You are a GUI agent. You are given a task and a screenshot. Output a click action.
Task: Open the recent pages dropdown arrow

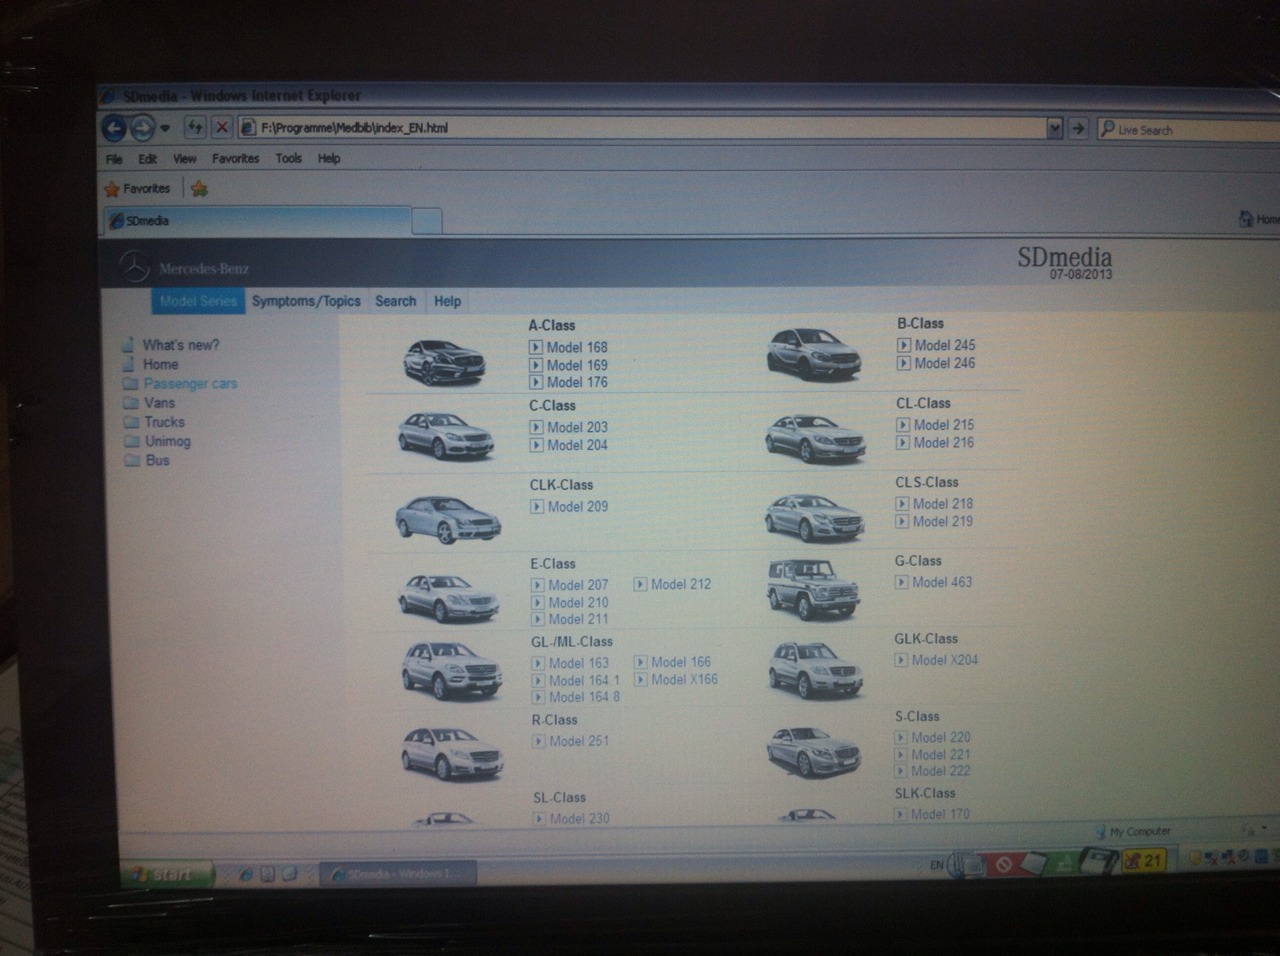point(165,128)
